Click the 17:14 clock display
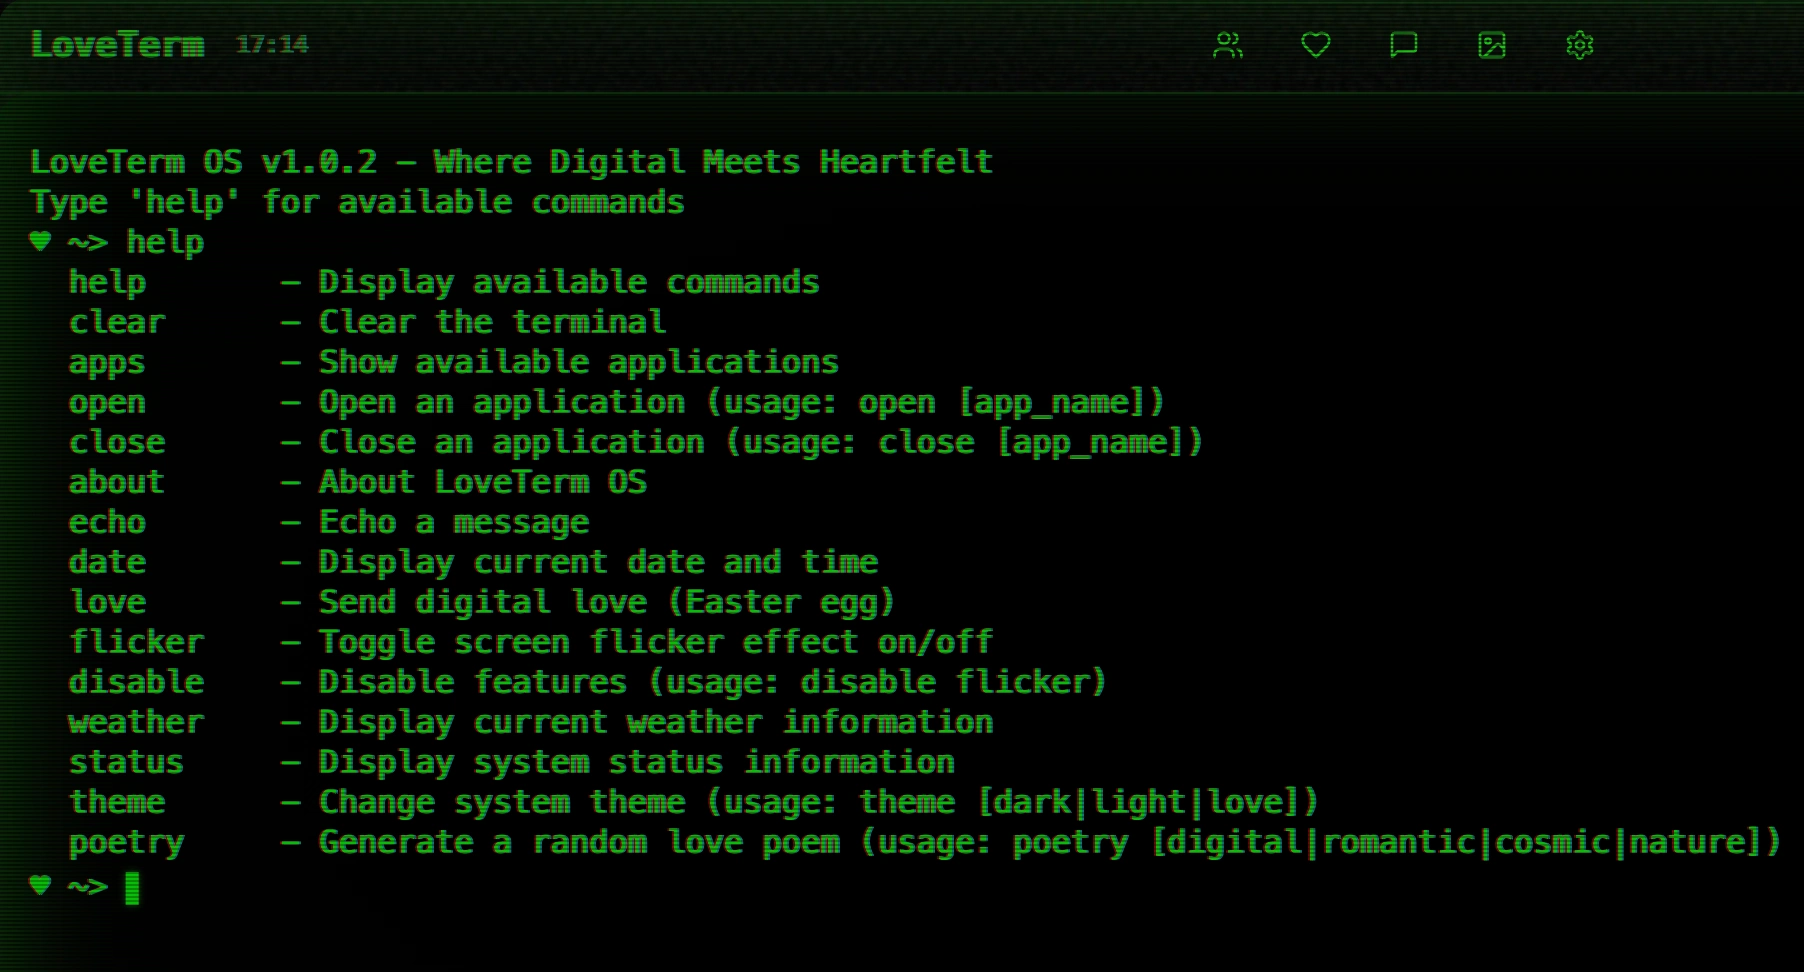 pos(272,44)
